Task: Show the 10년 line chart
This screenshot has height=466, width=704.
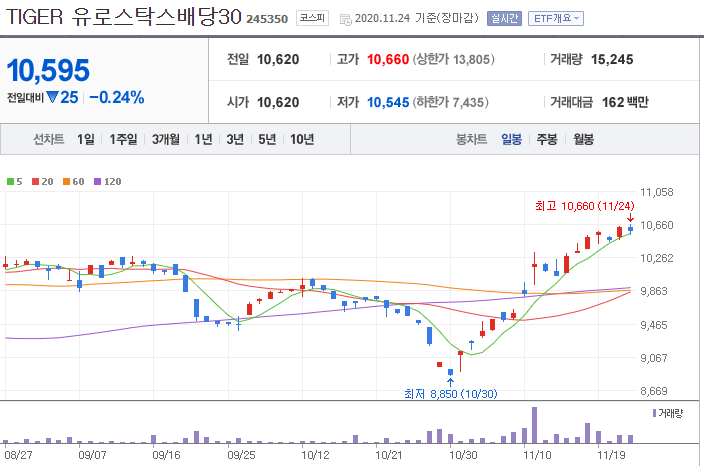Action: click(x=302, y=140)
